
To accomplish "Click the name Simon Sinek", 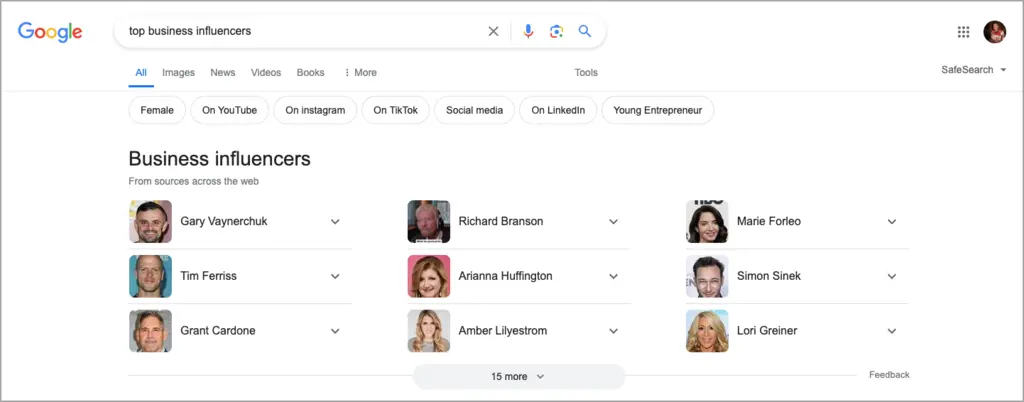I will (769, 277).
